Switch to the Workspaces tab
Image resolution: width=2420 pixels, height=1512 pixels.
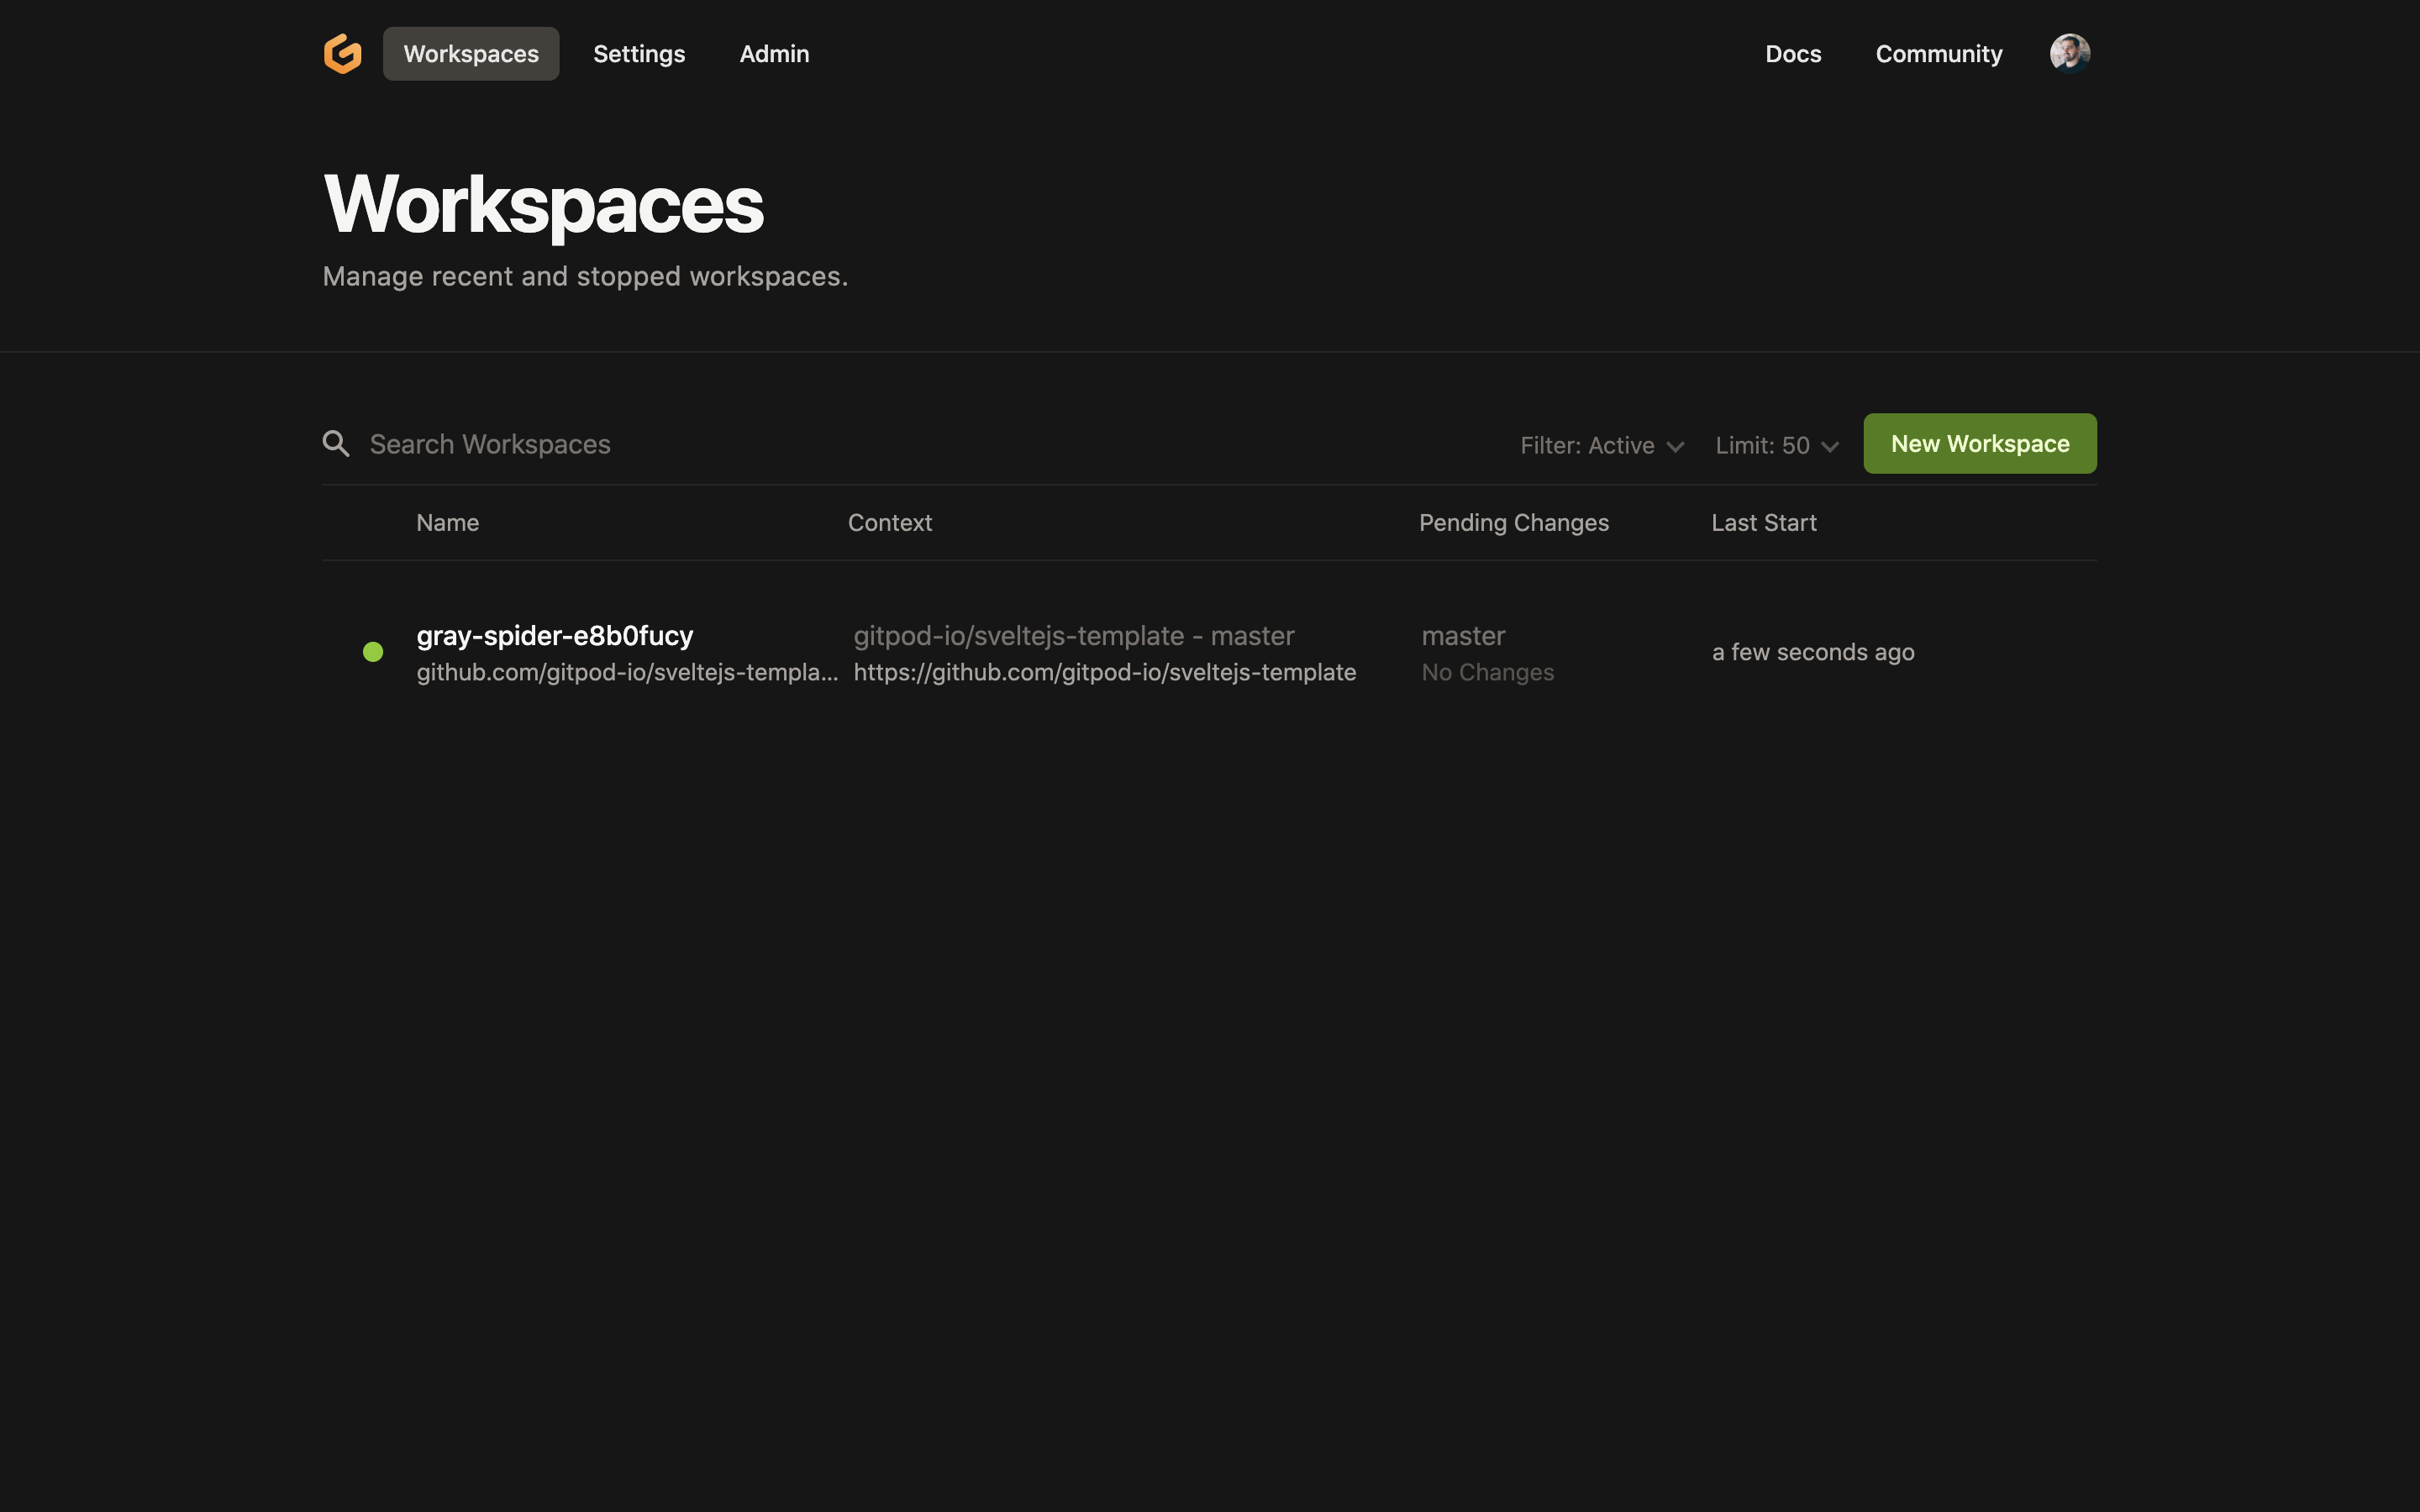click(471, 54)
